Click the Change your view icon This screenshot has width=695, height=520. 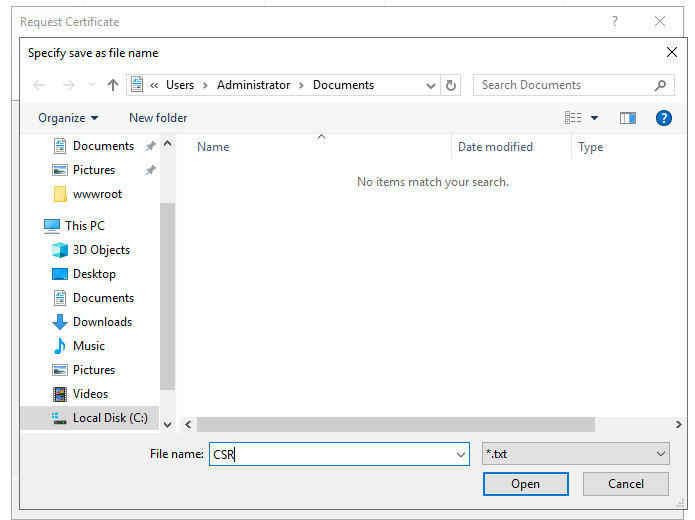(573, 118)
